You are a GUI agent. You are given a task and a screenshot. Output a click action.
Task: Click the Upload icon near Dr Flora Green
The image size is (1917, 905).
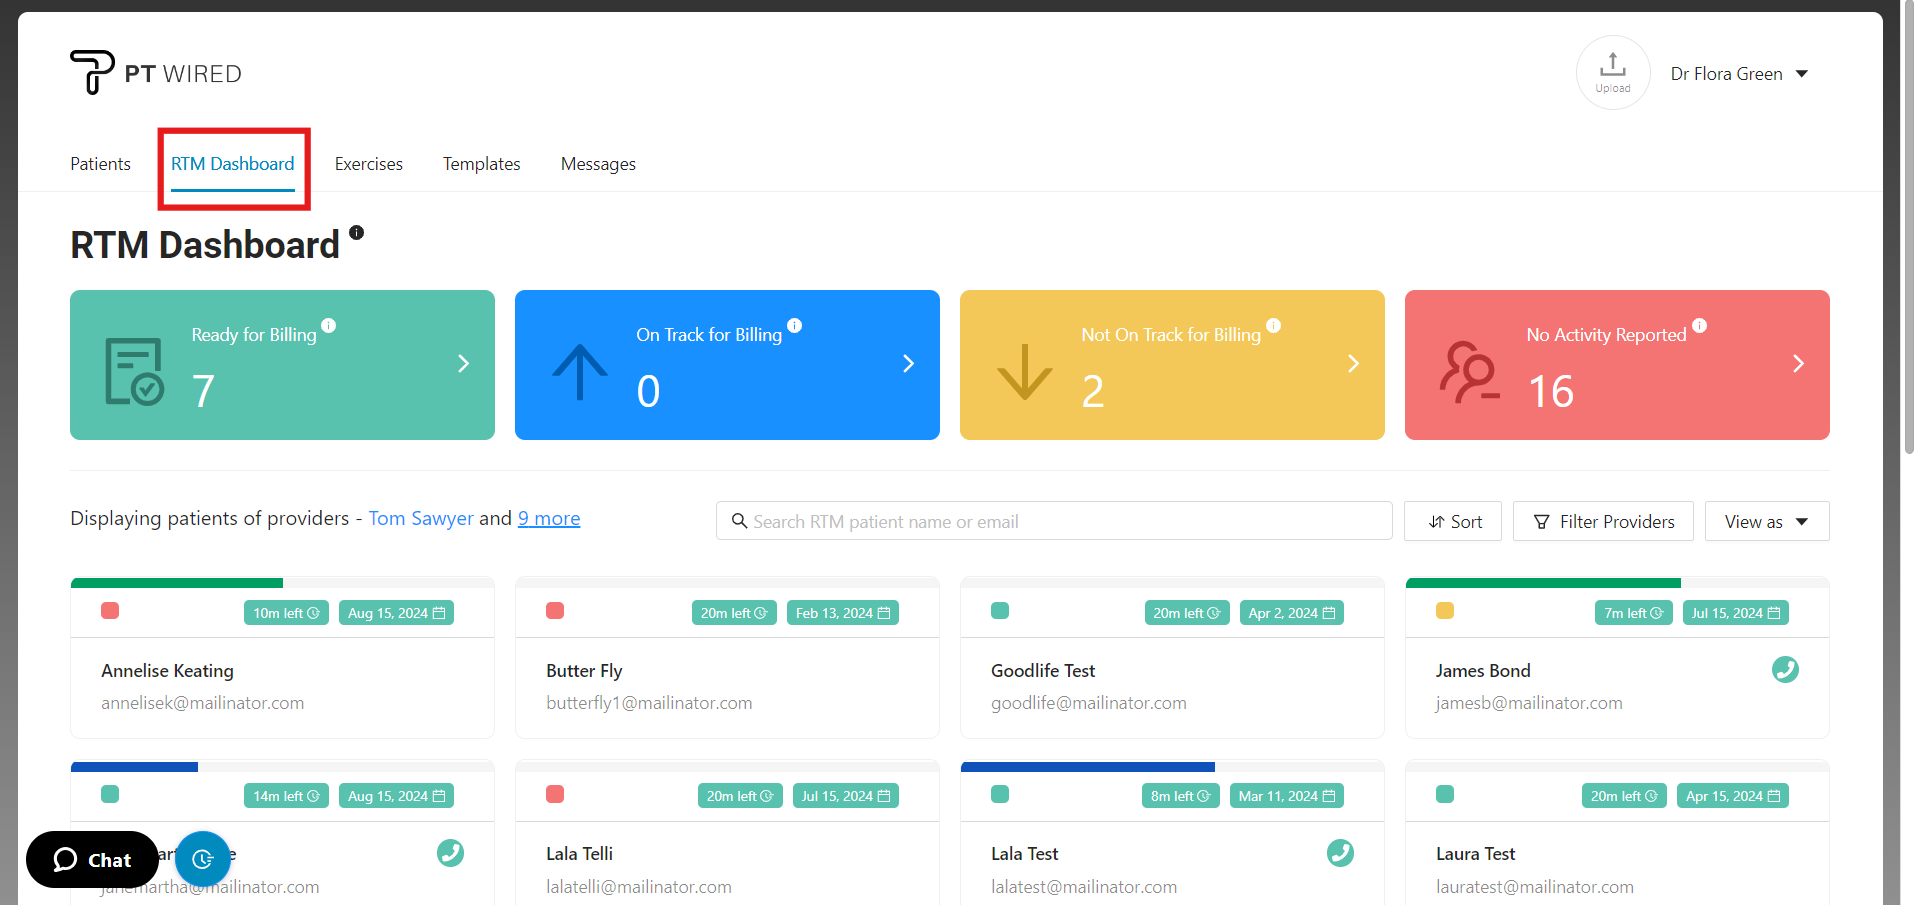click(x=1612, y=72)
